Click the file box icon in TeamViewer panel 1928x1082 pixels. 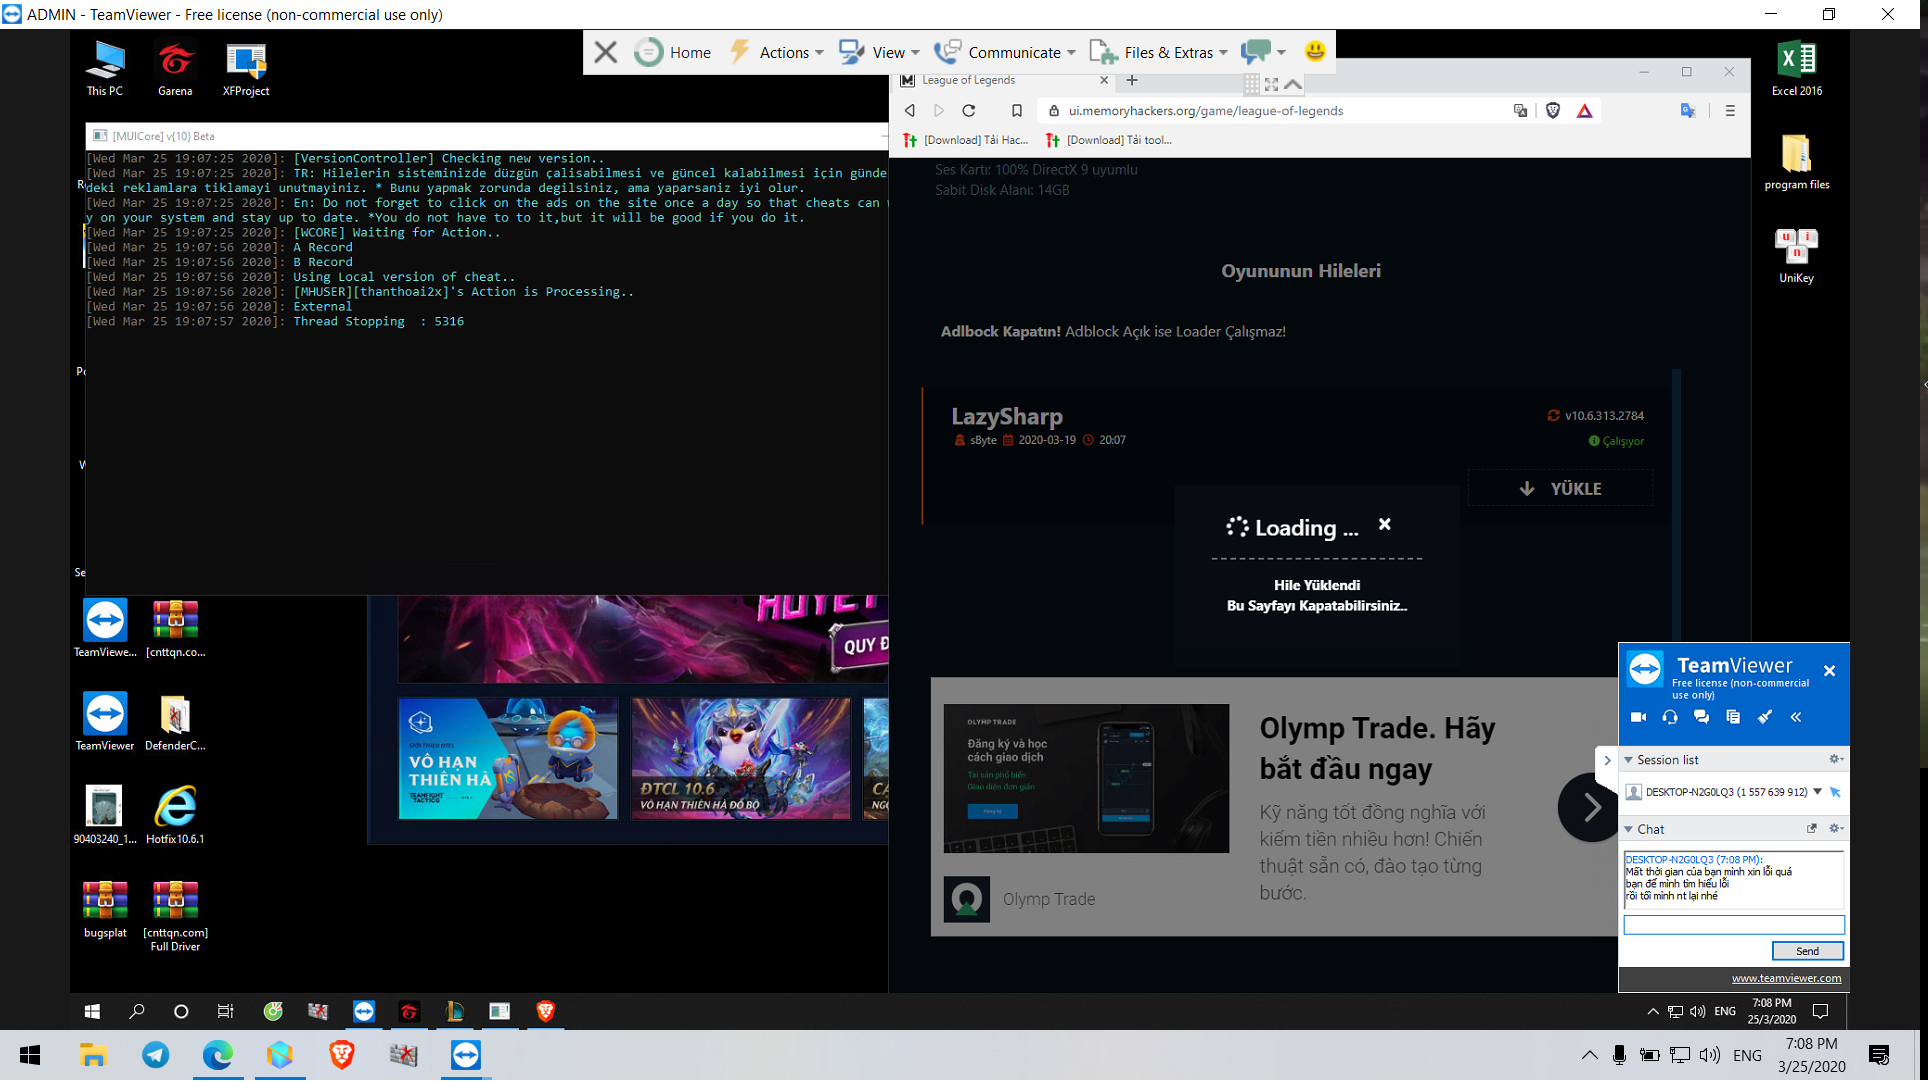tap(1733, 717)
